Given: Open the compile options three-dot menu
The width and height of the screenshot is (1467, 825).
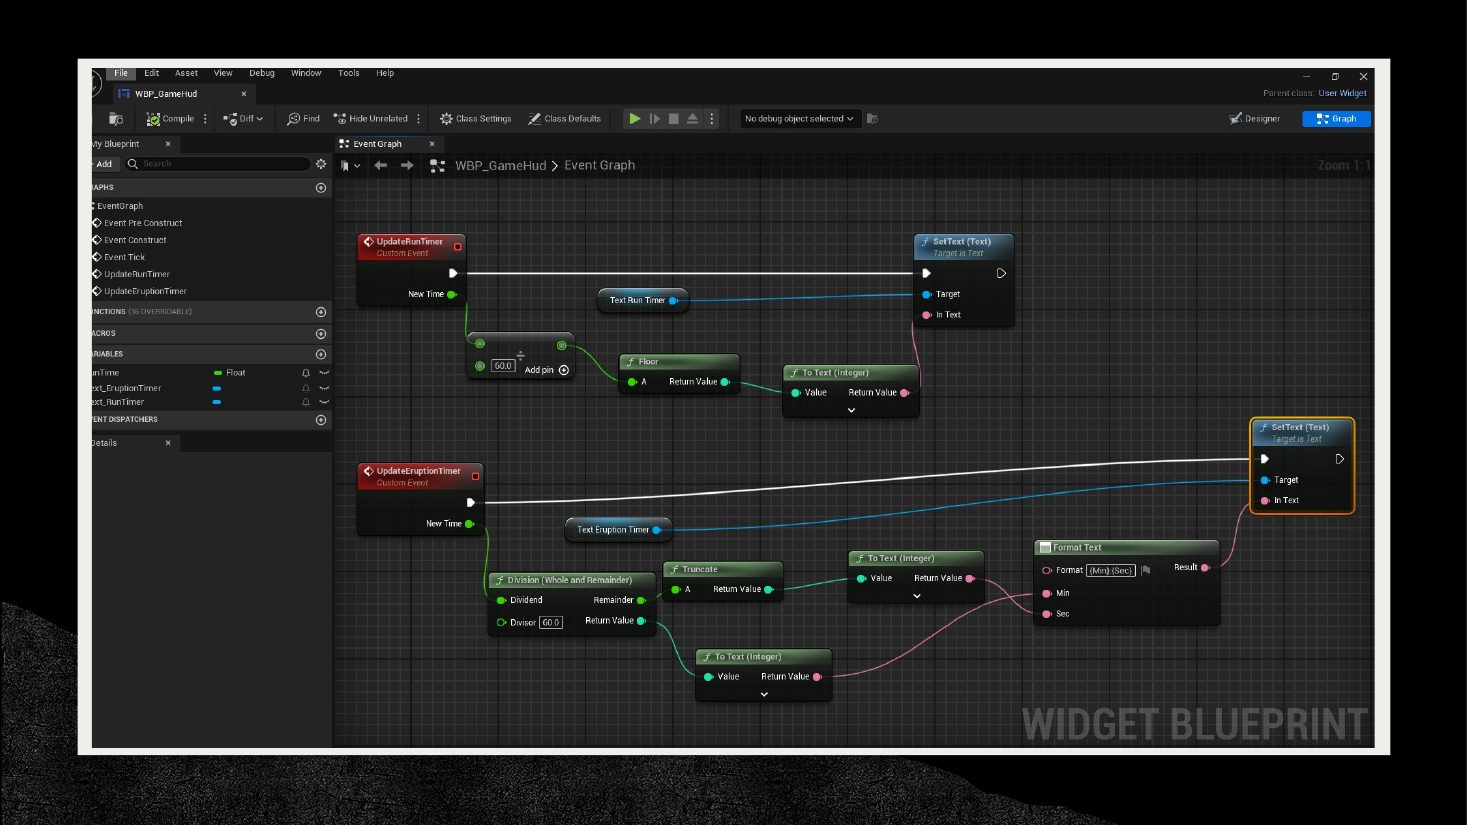Looking at the screenshot, I should [205, 118].
